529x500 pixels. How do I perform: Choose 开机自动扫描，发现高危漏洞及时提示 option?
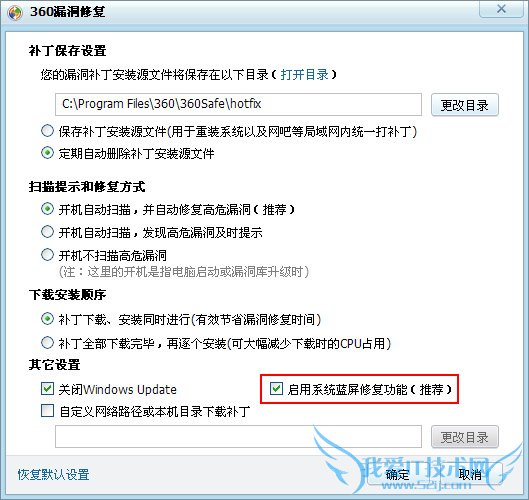tap(47, 232)
